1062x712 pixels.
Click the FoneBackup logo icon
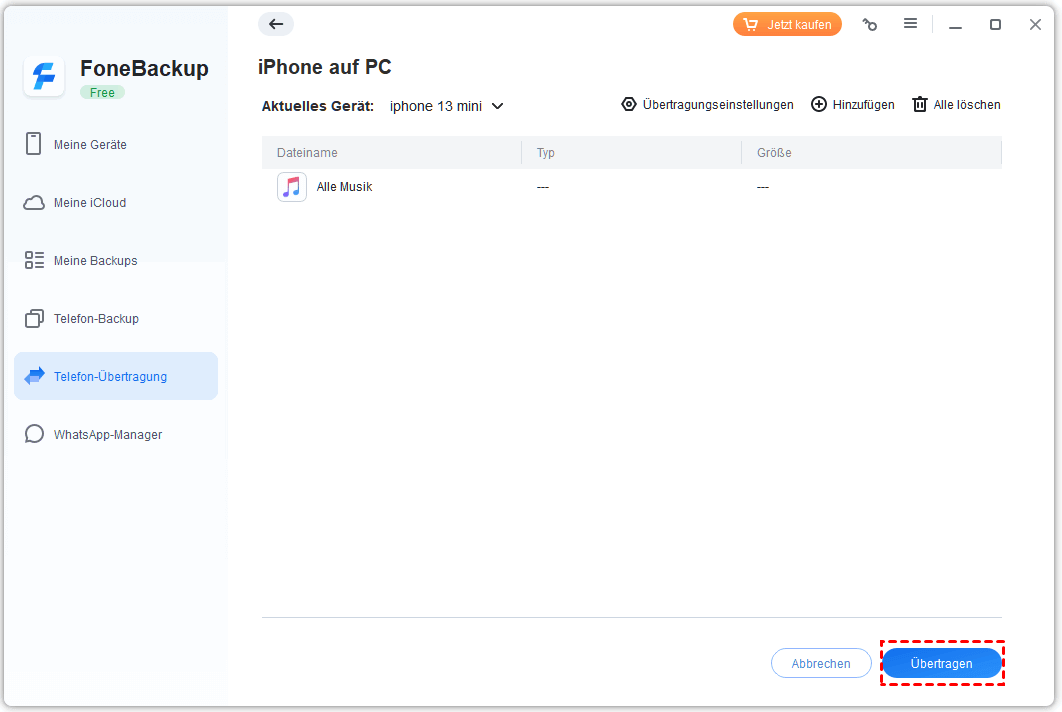click(x=44, y=77)
